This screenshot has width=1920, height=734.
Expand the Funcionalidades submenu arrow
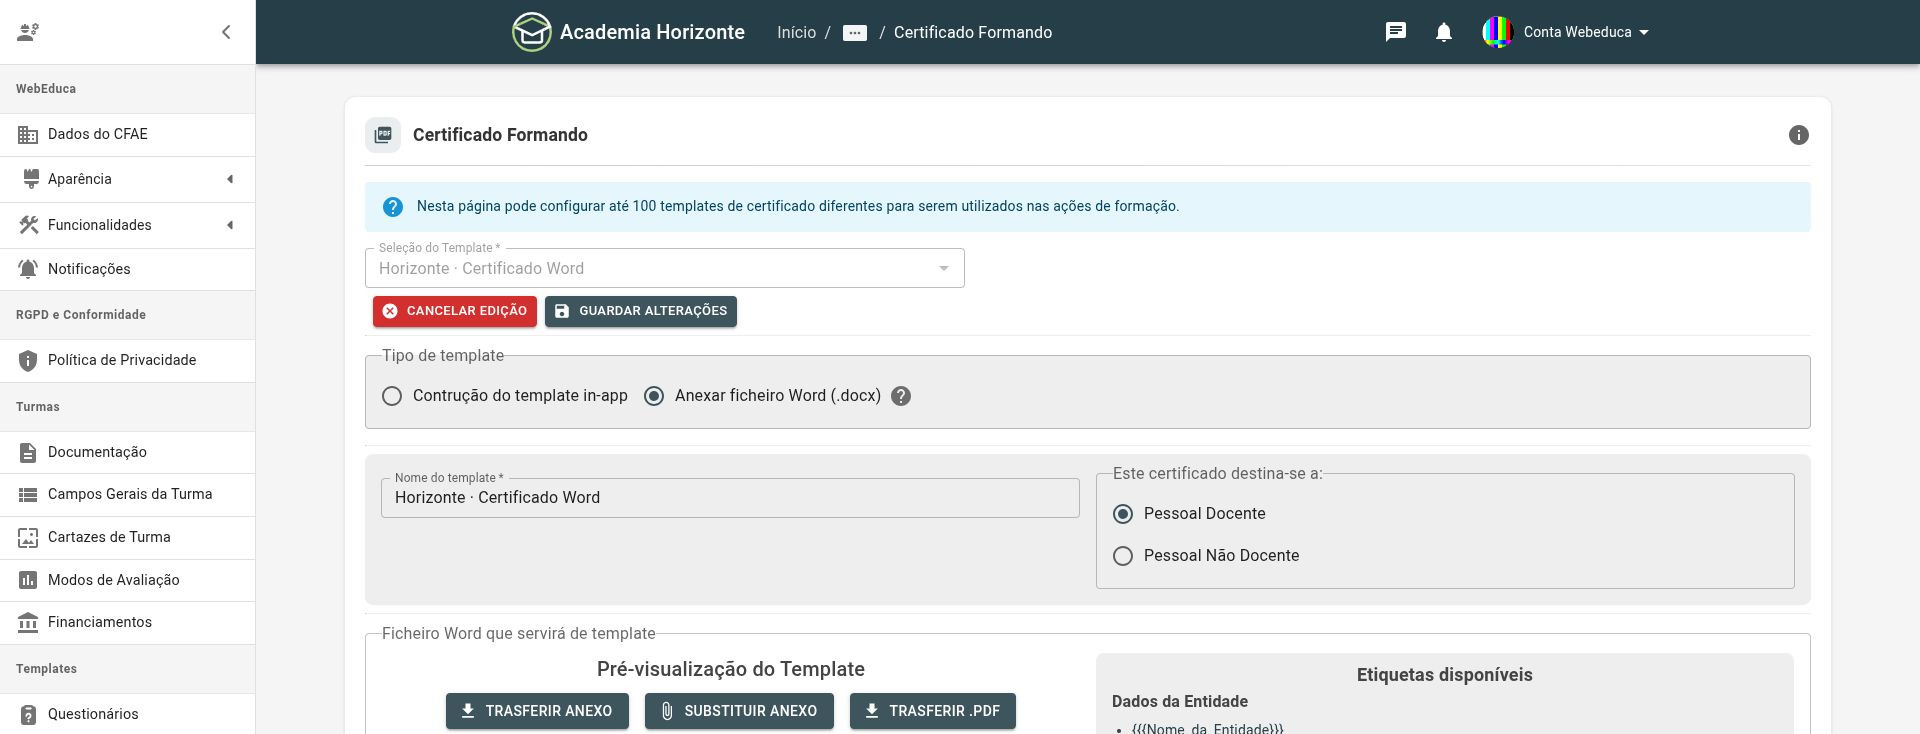coord(230,225)
